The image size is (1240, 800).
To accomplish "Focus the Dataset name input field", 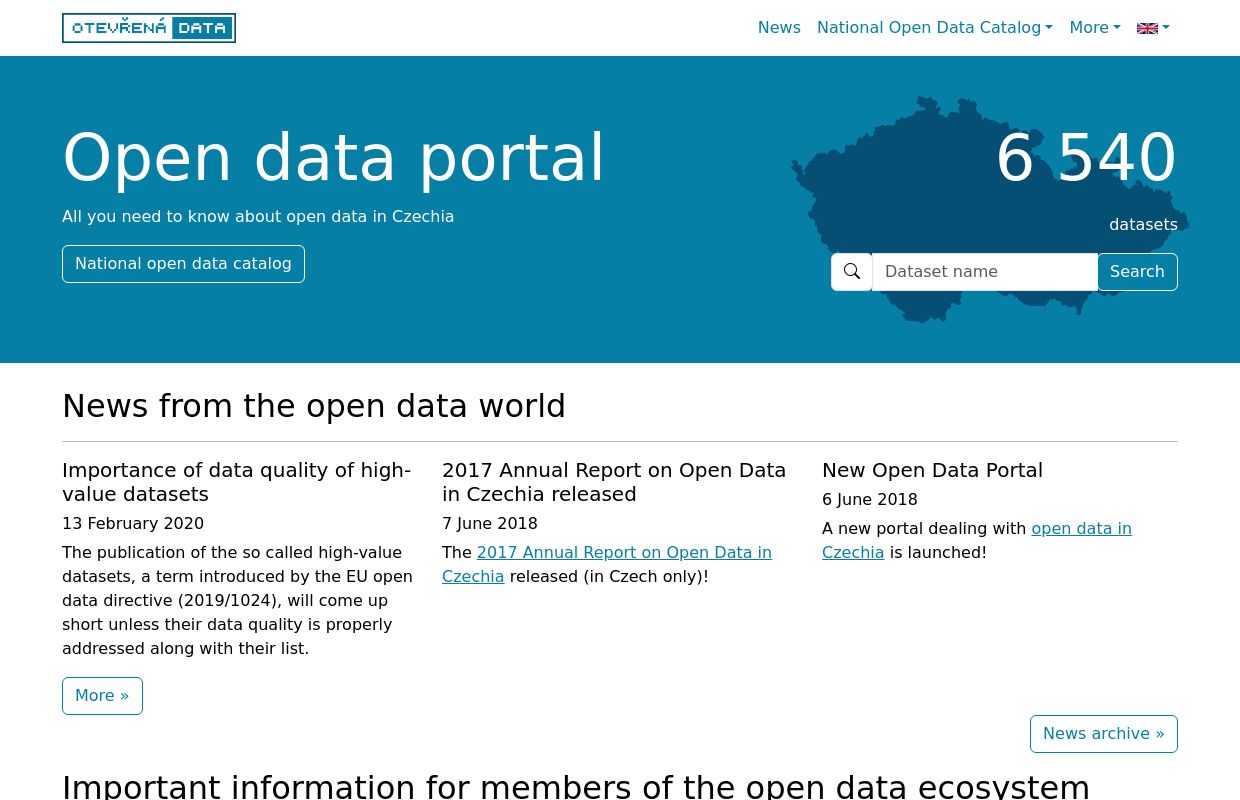I will (985, 272).
